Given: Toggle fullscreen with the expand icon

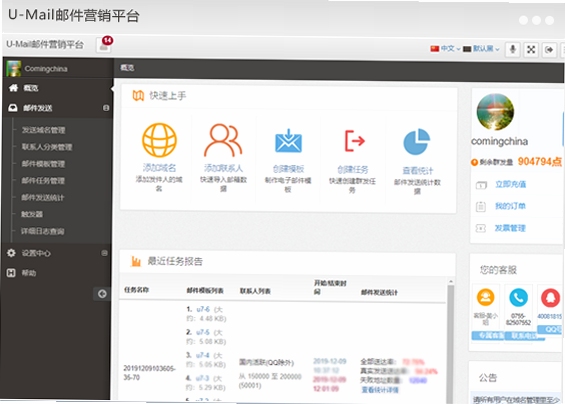Looking at the screenshot, I should click(531, 50).
